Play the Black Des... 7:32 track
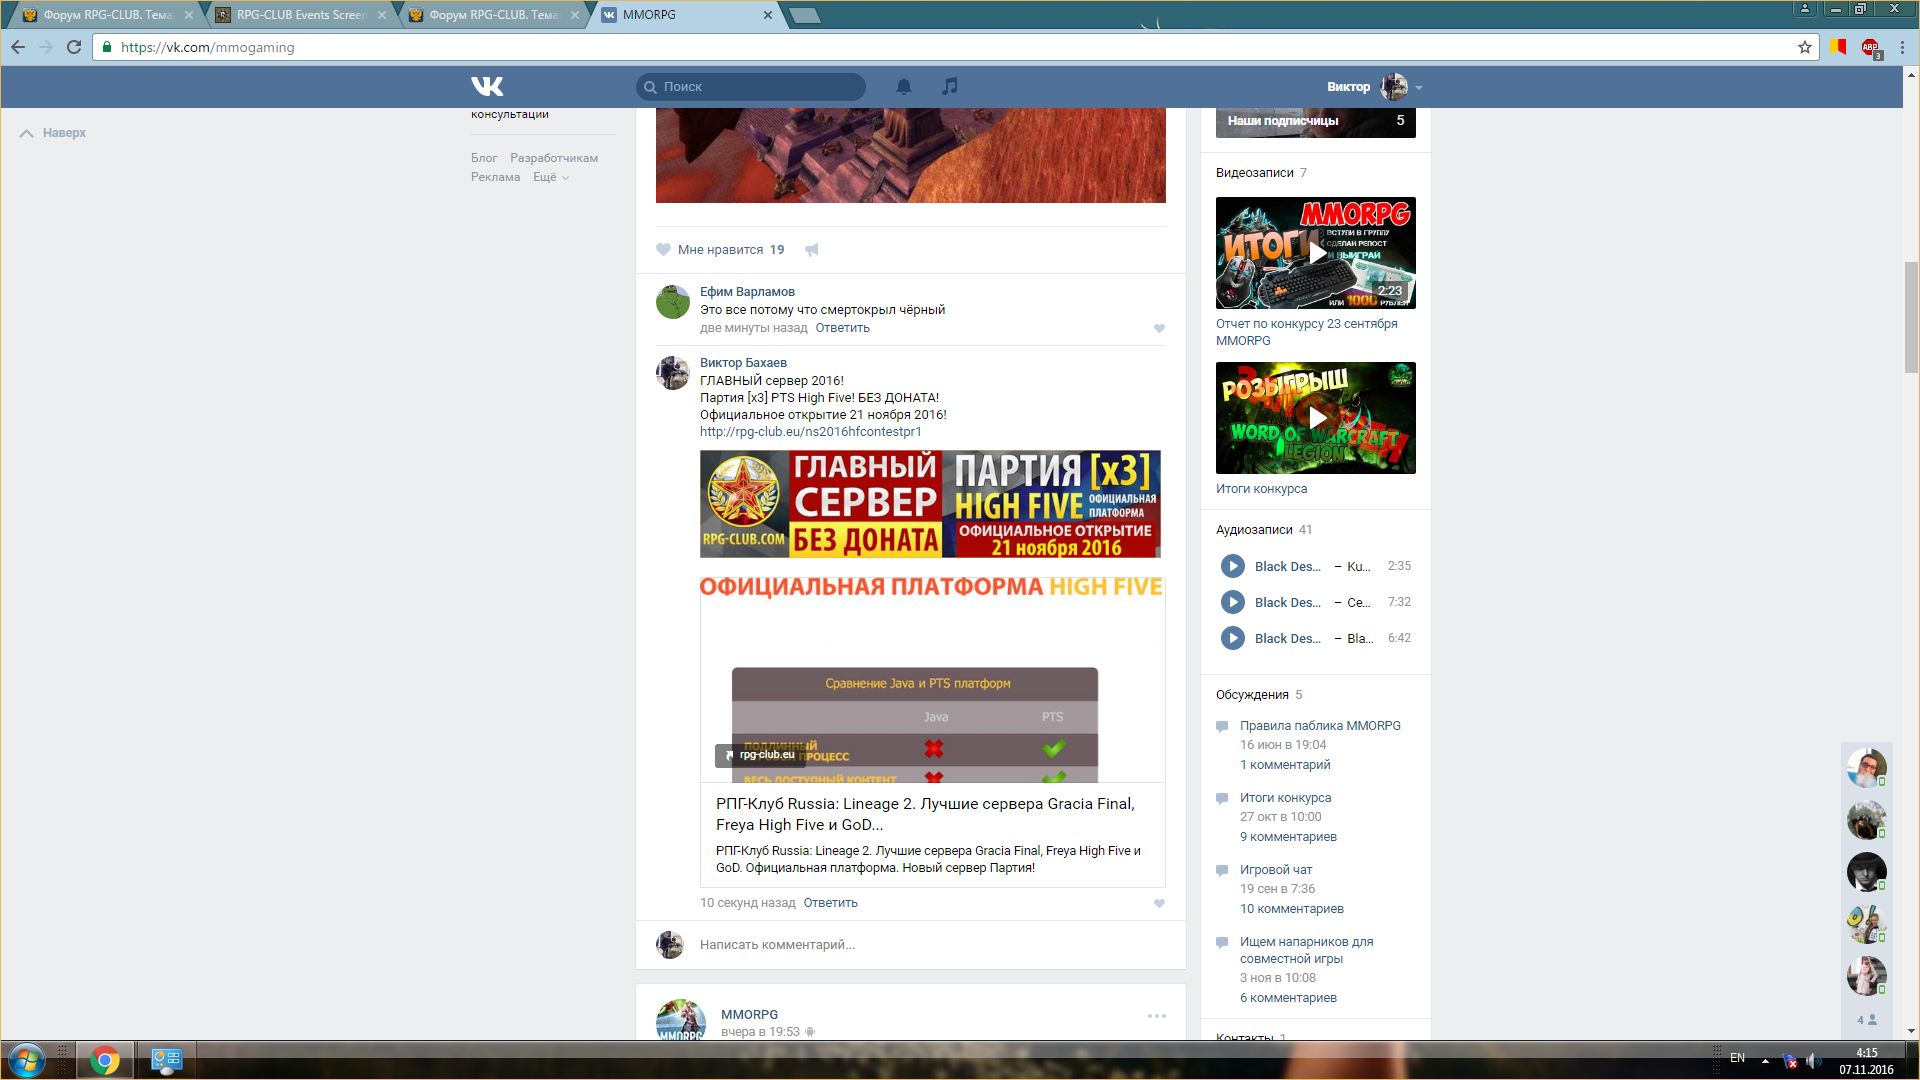Viewport: 1920px width, 1080px height. 1233,602
